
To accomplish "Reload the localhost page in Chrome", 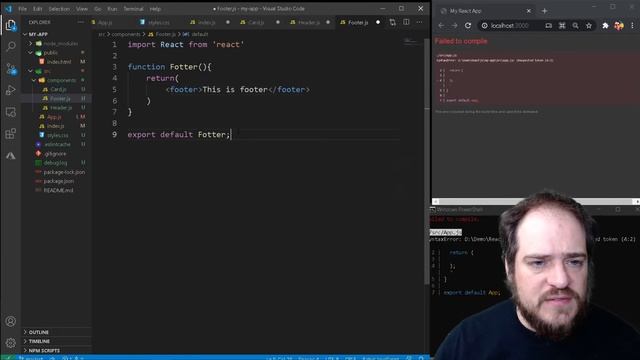I will (468, 26).
